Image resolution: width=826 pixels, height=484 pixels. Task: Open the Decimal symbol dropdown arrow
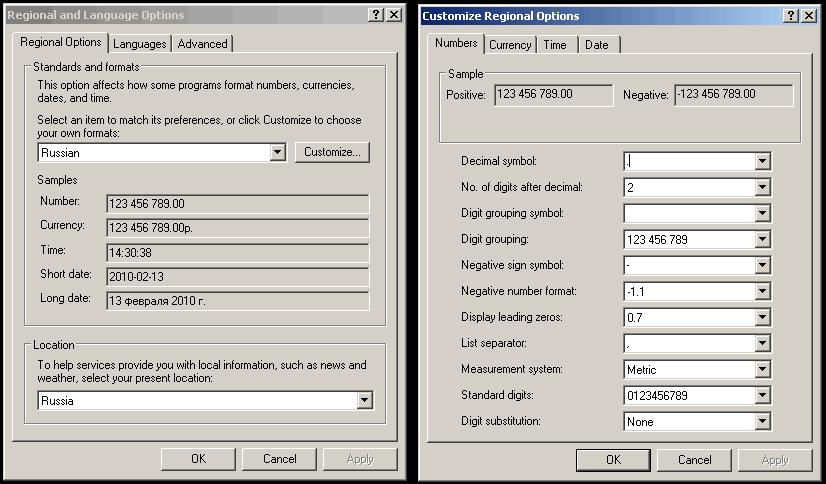pyautogui.click(x=762, y=161)
